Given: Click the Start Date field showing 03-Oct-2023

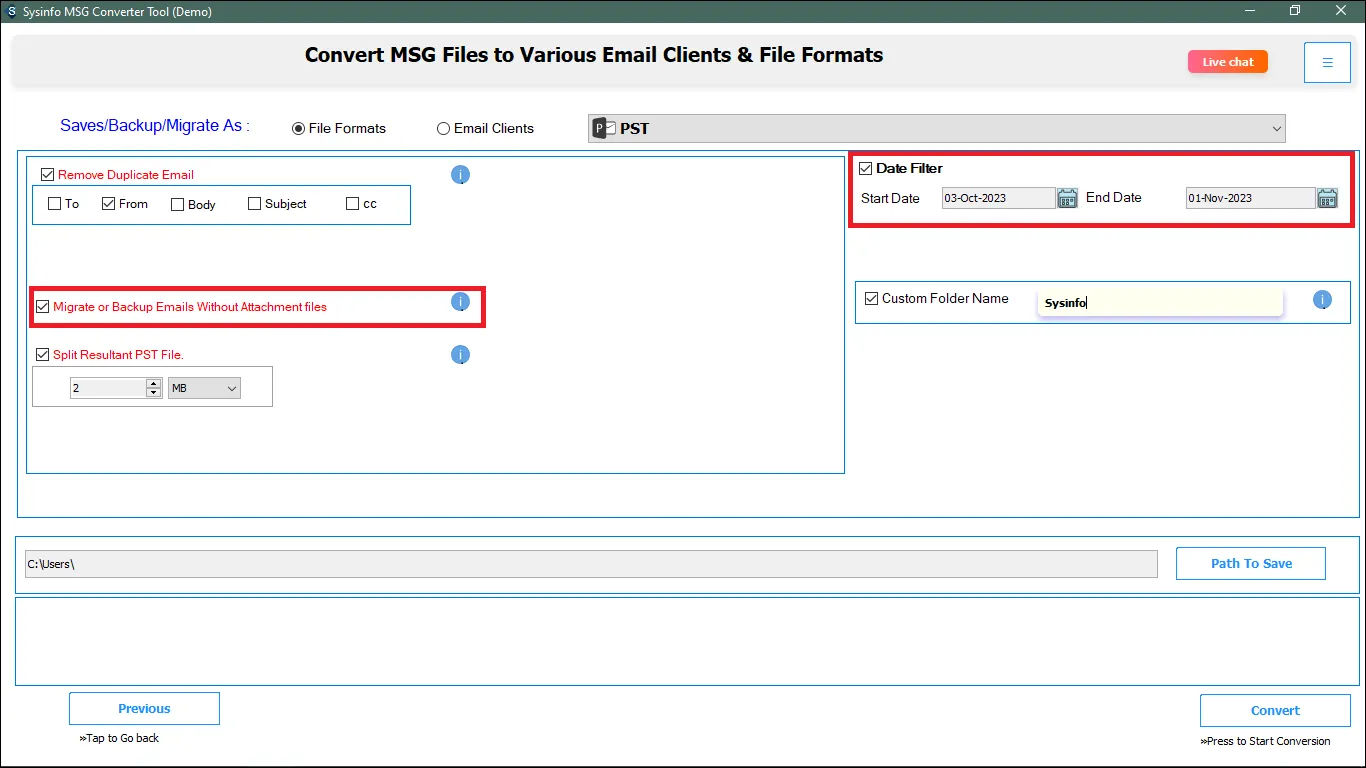Looking at the screenshot, I should 998,198.
